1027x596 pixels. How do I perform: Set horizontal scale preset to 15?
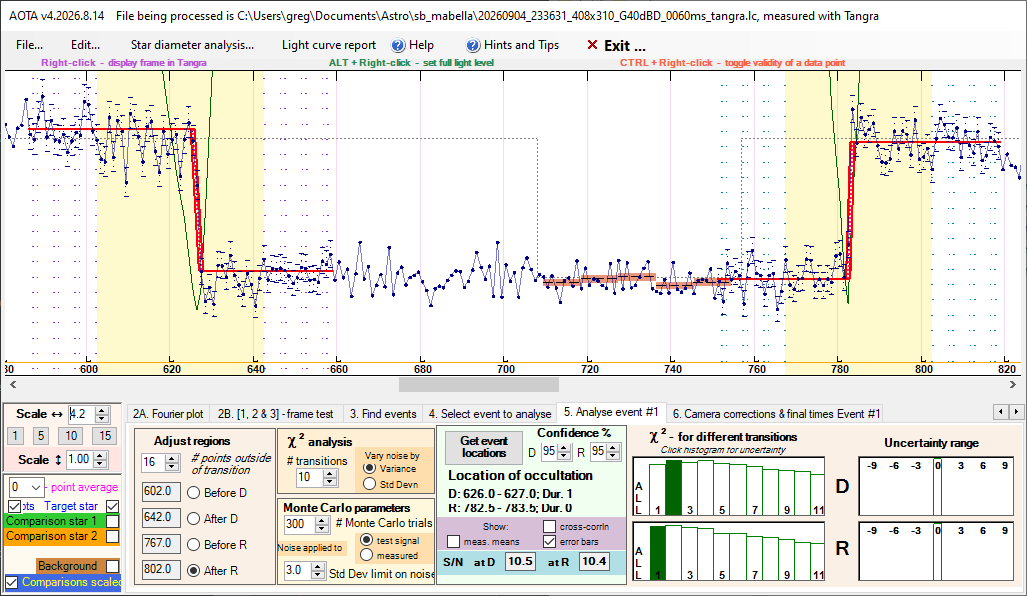point(105,436)
